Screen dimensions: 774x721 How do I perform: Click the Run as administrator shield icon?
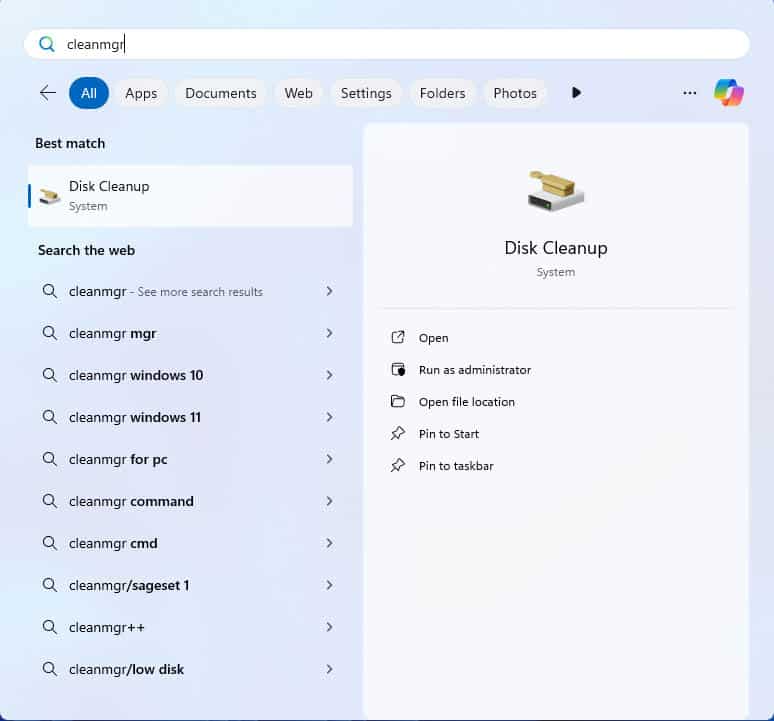398,370
